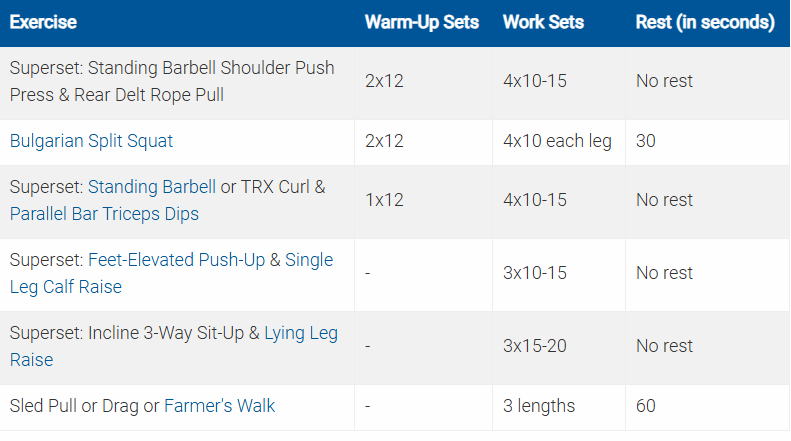Select the 3 lengths work sets cell

click(539, 405)
